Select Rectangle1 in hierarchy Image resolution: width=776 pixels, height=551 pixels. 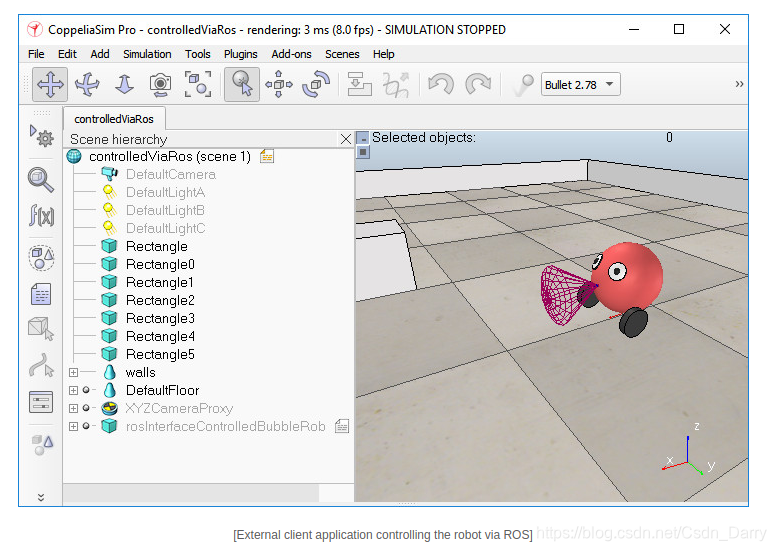coord(159,282)
